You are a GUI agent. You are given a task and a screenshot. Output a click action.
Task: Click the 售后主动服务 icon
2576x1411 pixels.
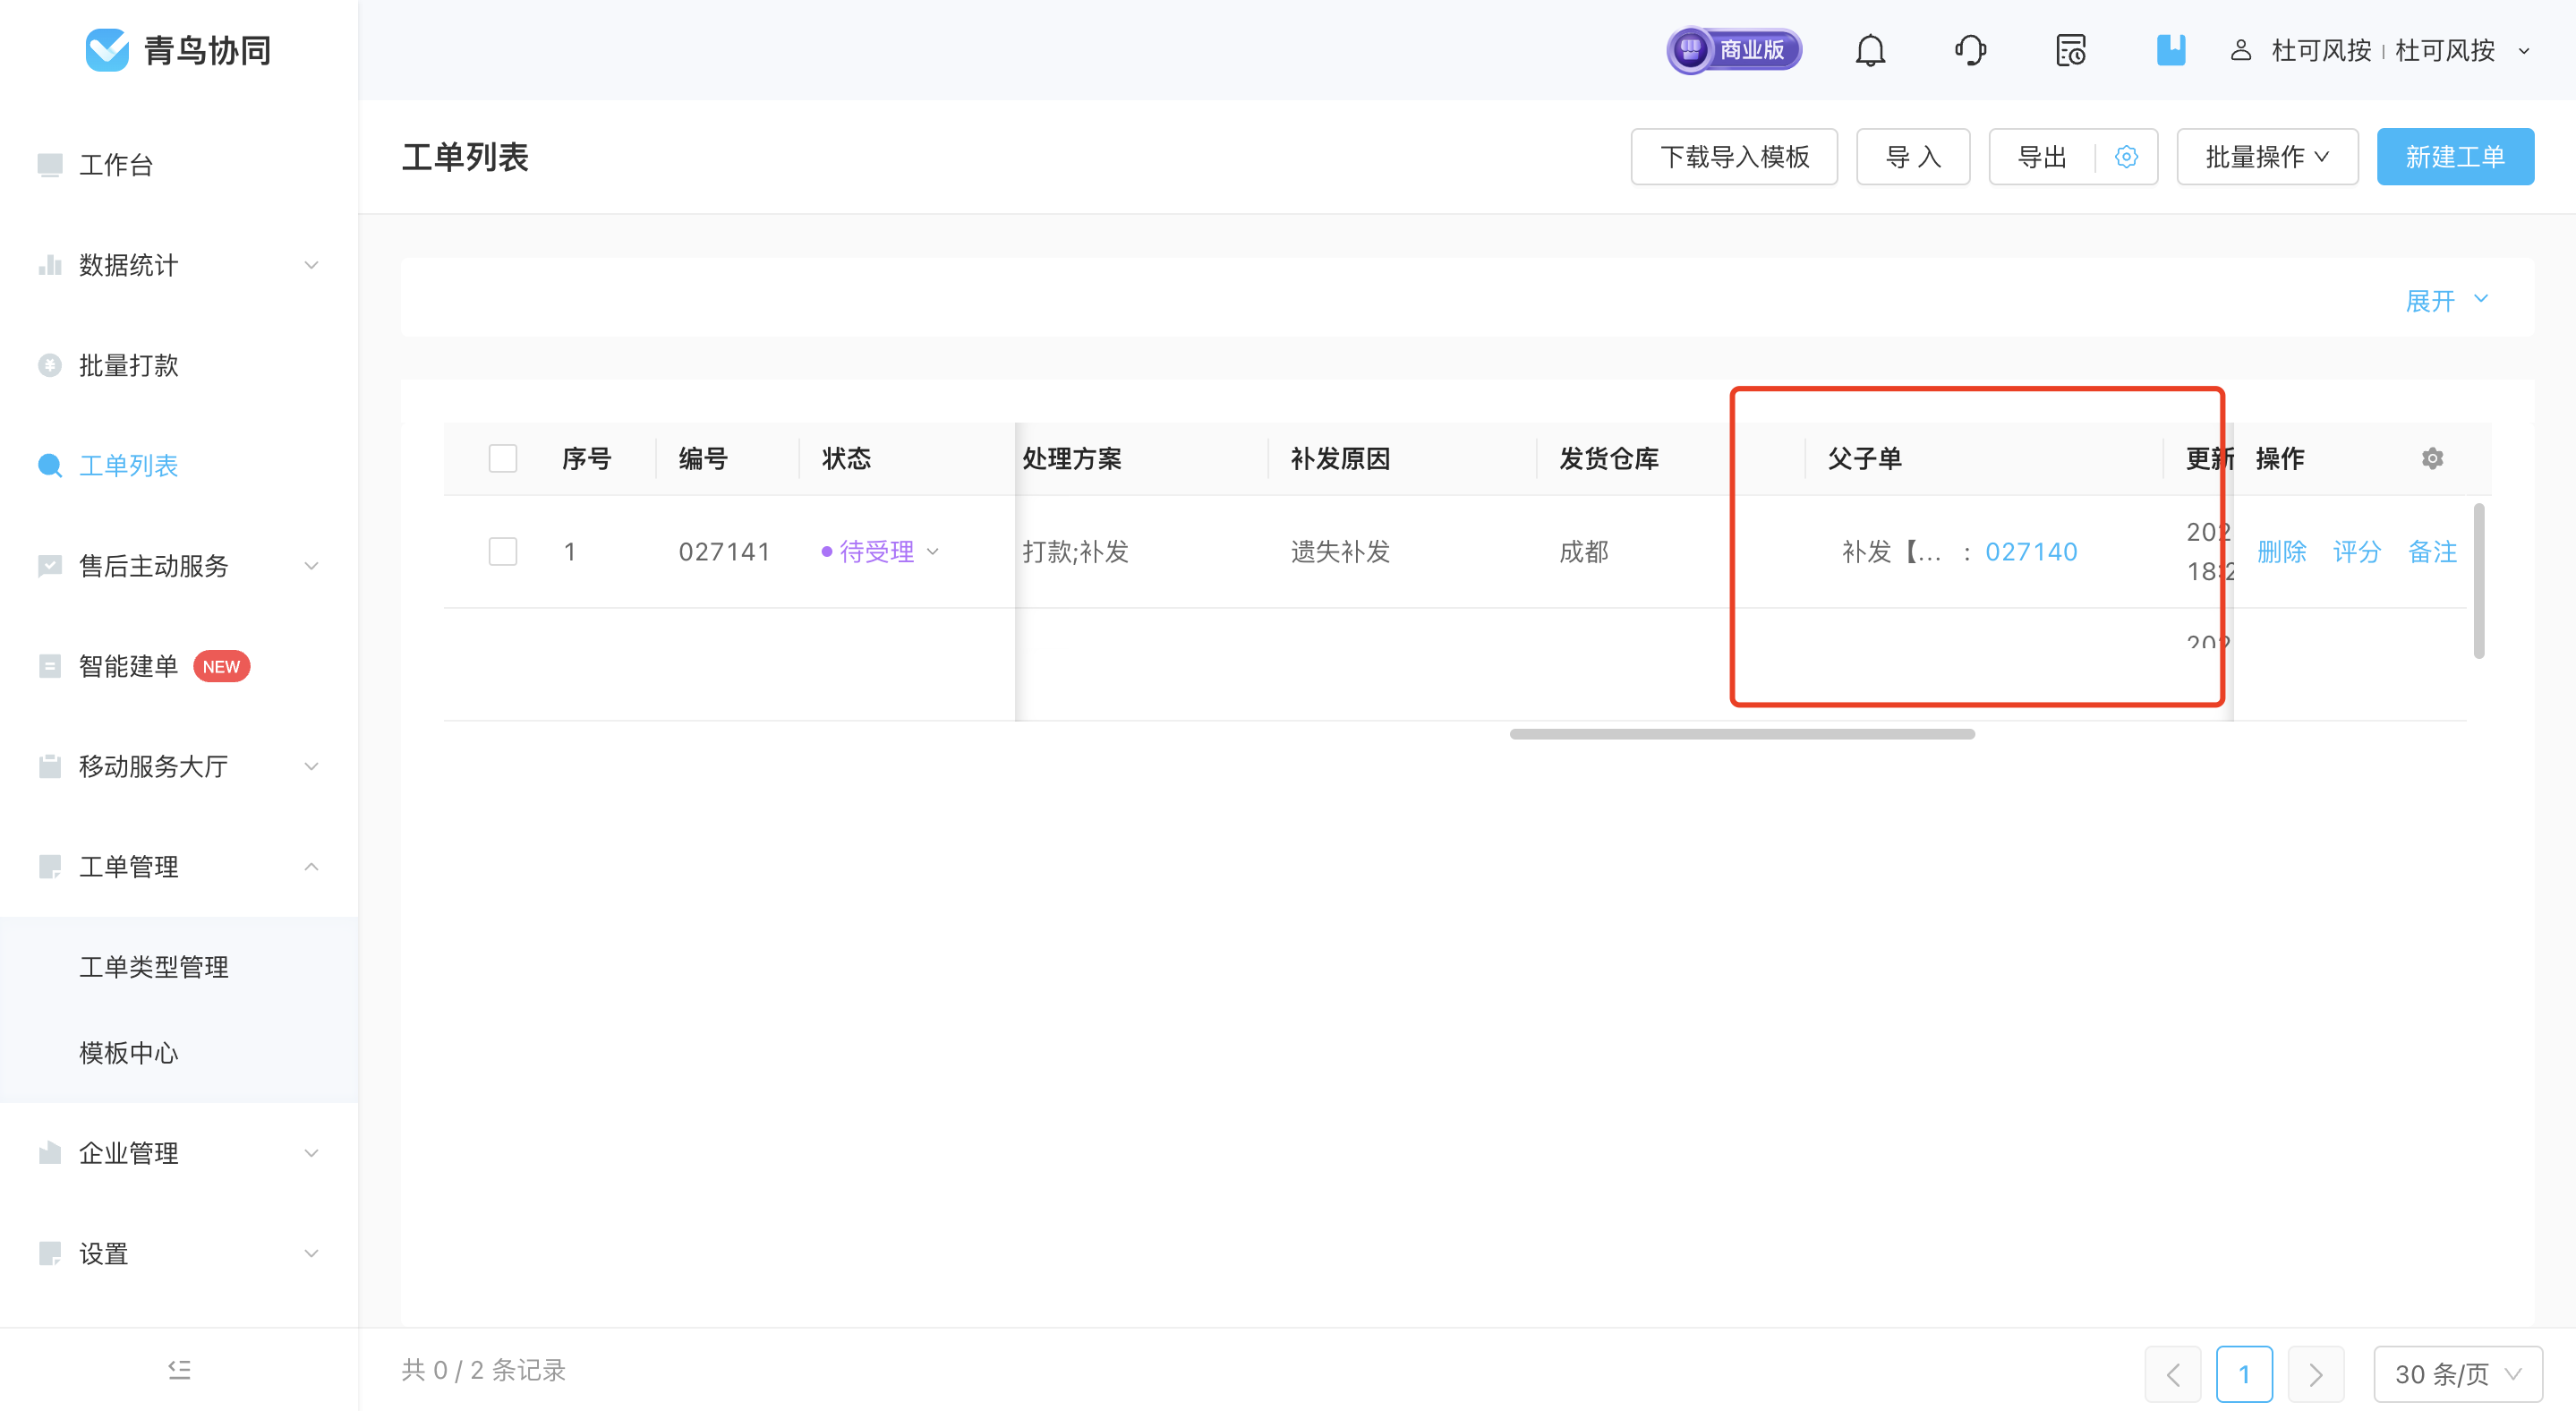point(50,566)
